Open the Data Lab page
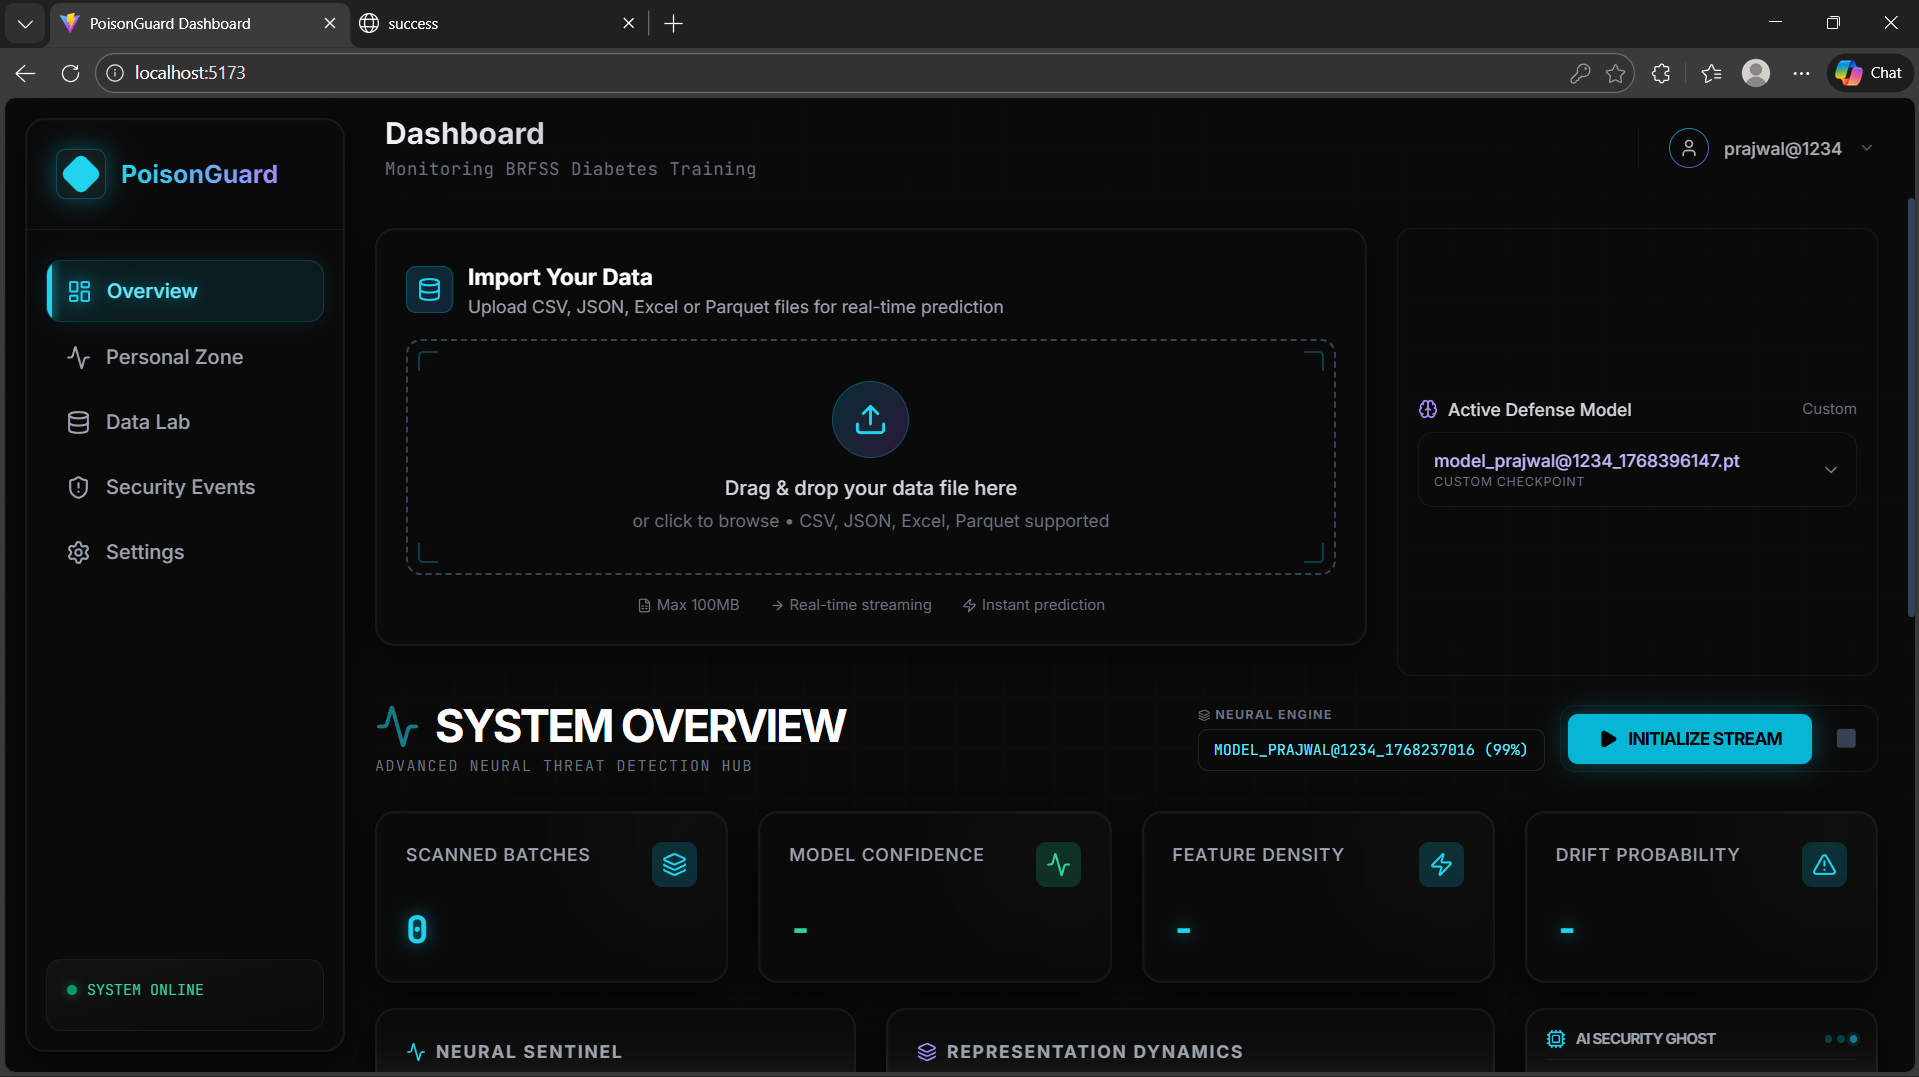 pos(185,422)
